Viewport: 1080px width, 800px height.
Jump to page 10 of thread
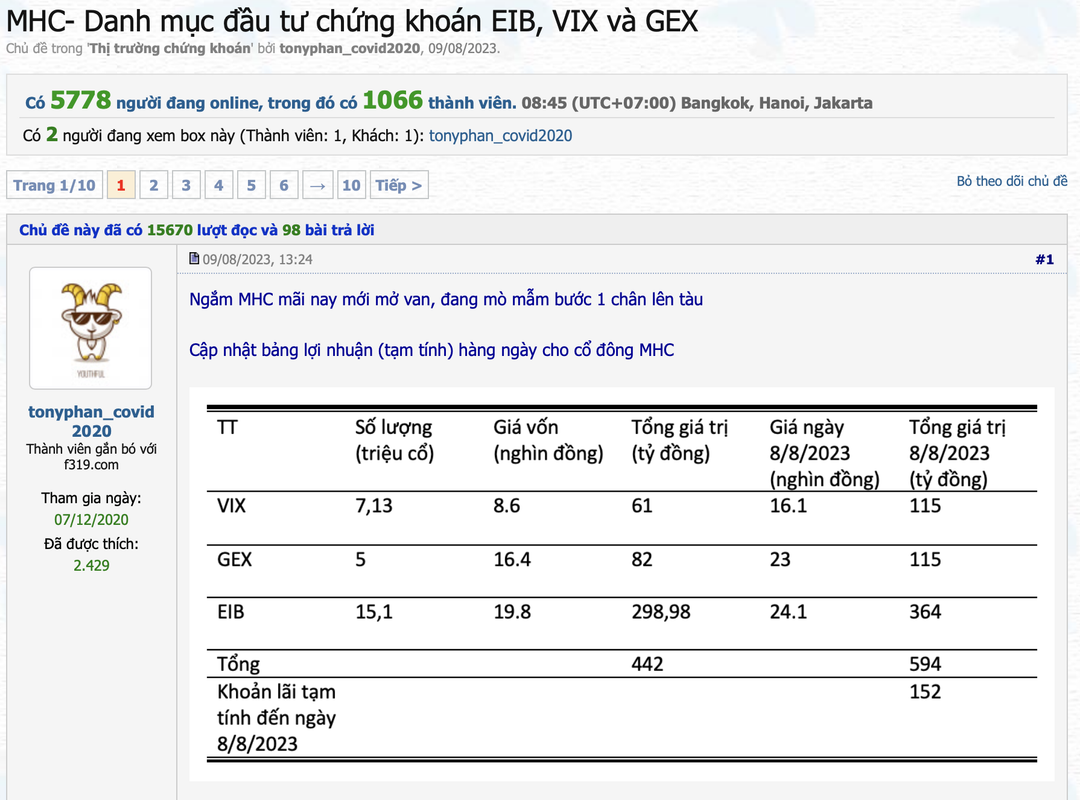(351, 185)
